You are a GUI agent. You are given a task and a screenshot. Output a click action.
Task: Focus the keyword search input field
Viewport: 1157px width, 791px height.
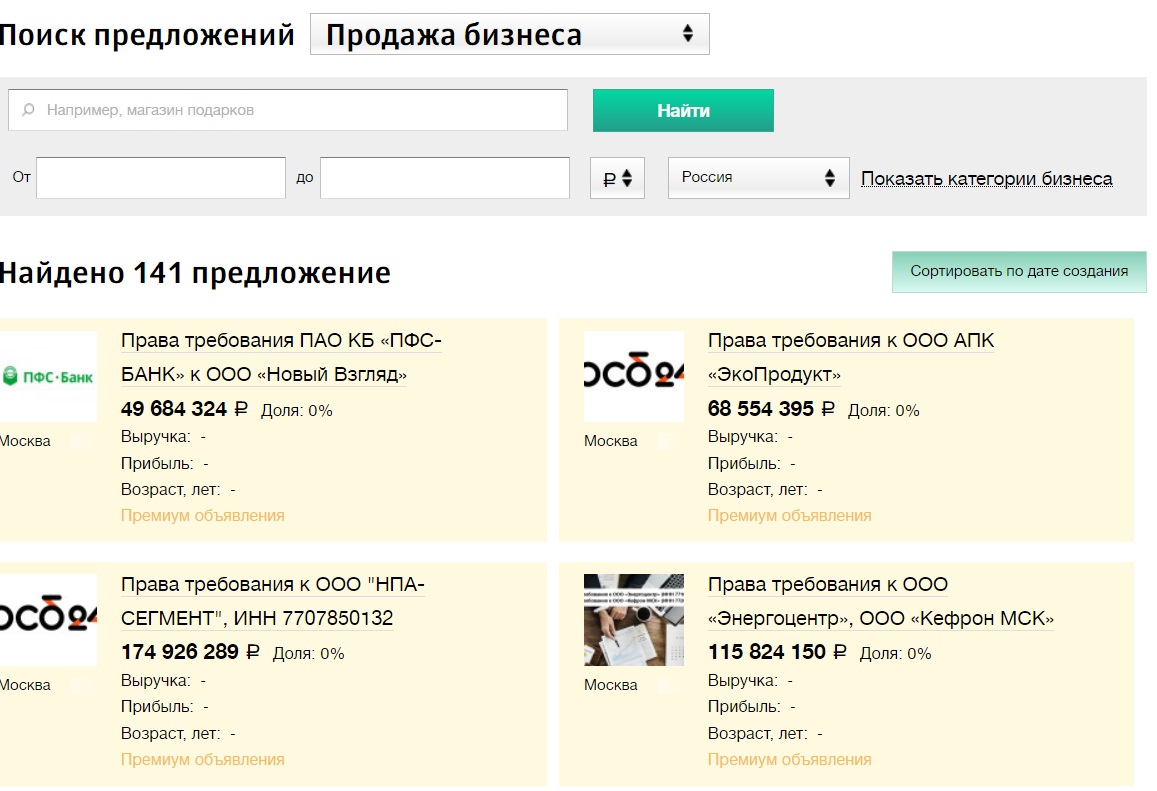click(288, 110)
